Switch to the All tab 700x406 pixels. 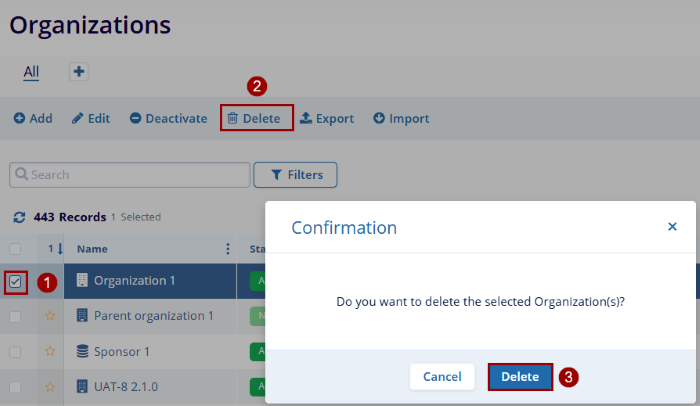click(31, 71)
